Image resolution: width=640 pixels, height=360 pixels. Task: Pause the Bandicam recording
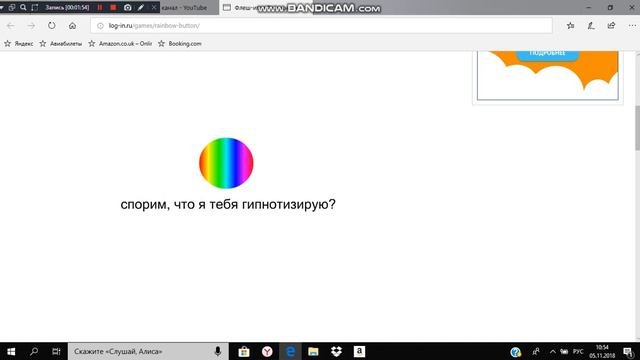tap(100, 7)
